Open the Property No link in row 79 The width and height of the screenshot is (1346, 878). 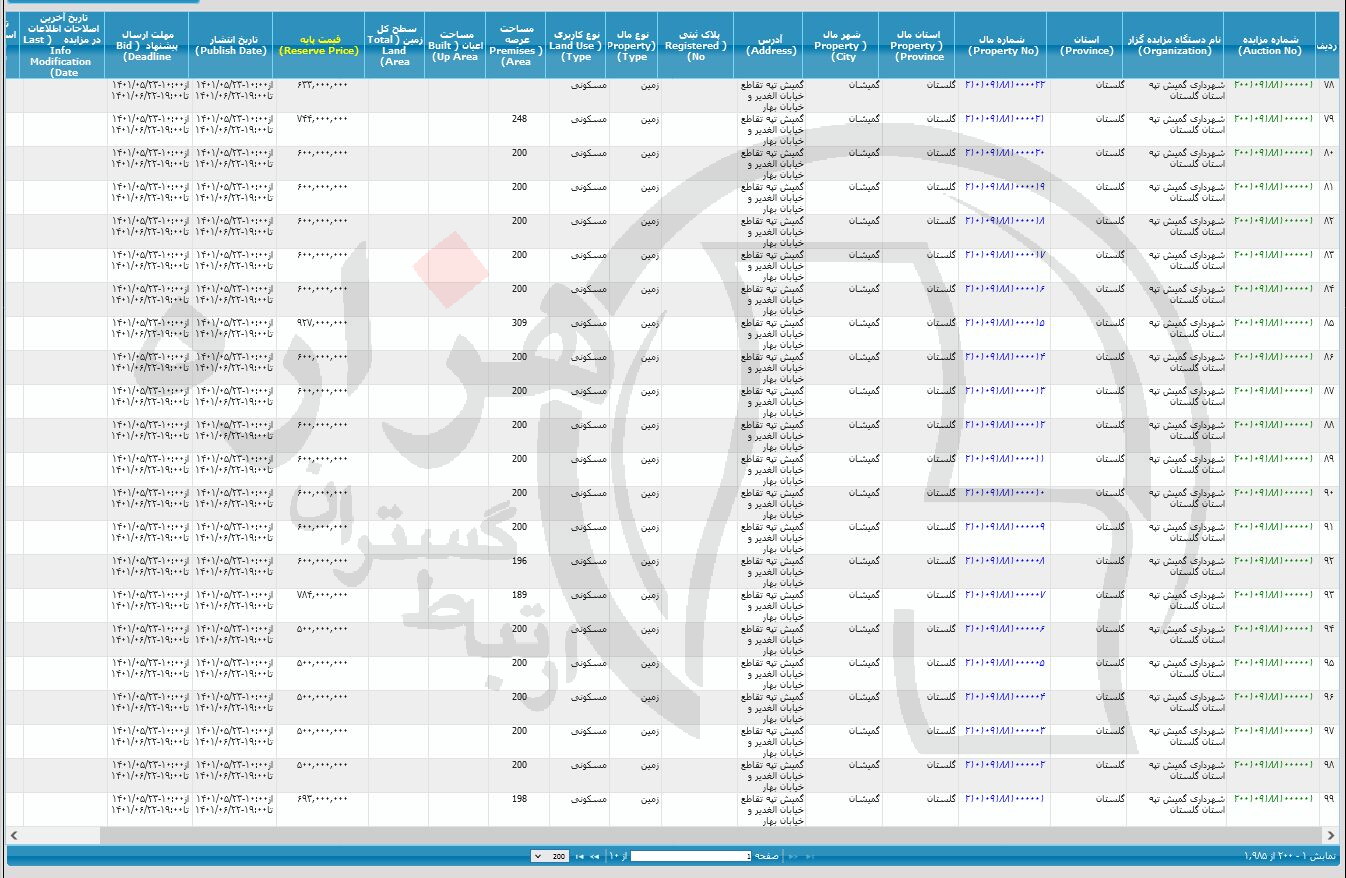pos(1005,119)
